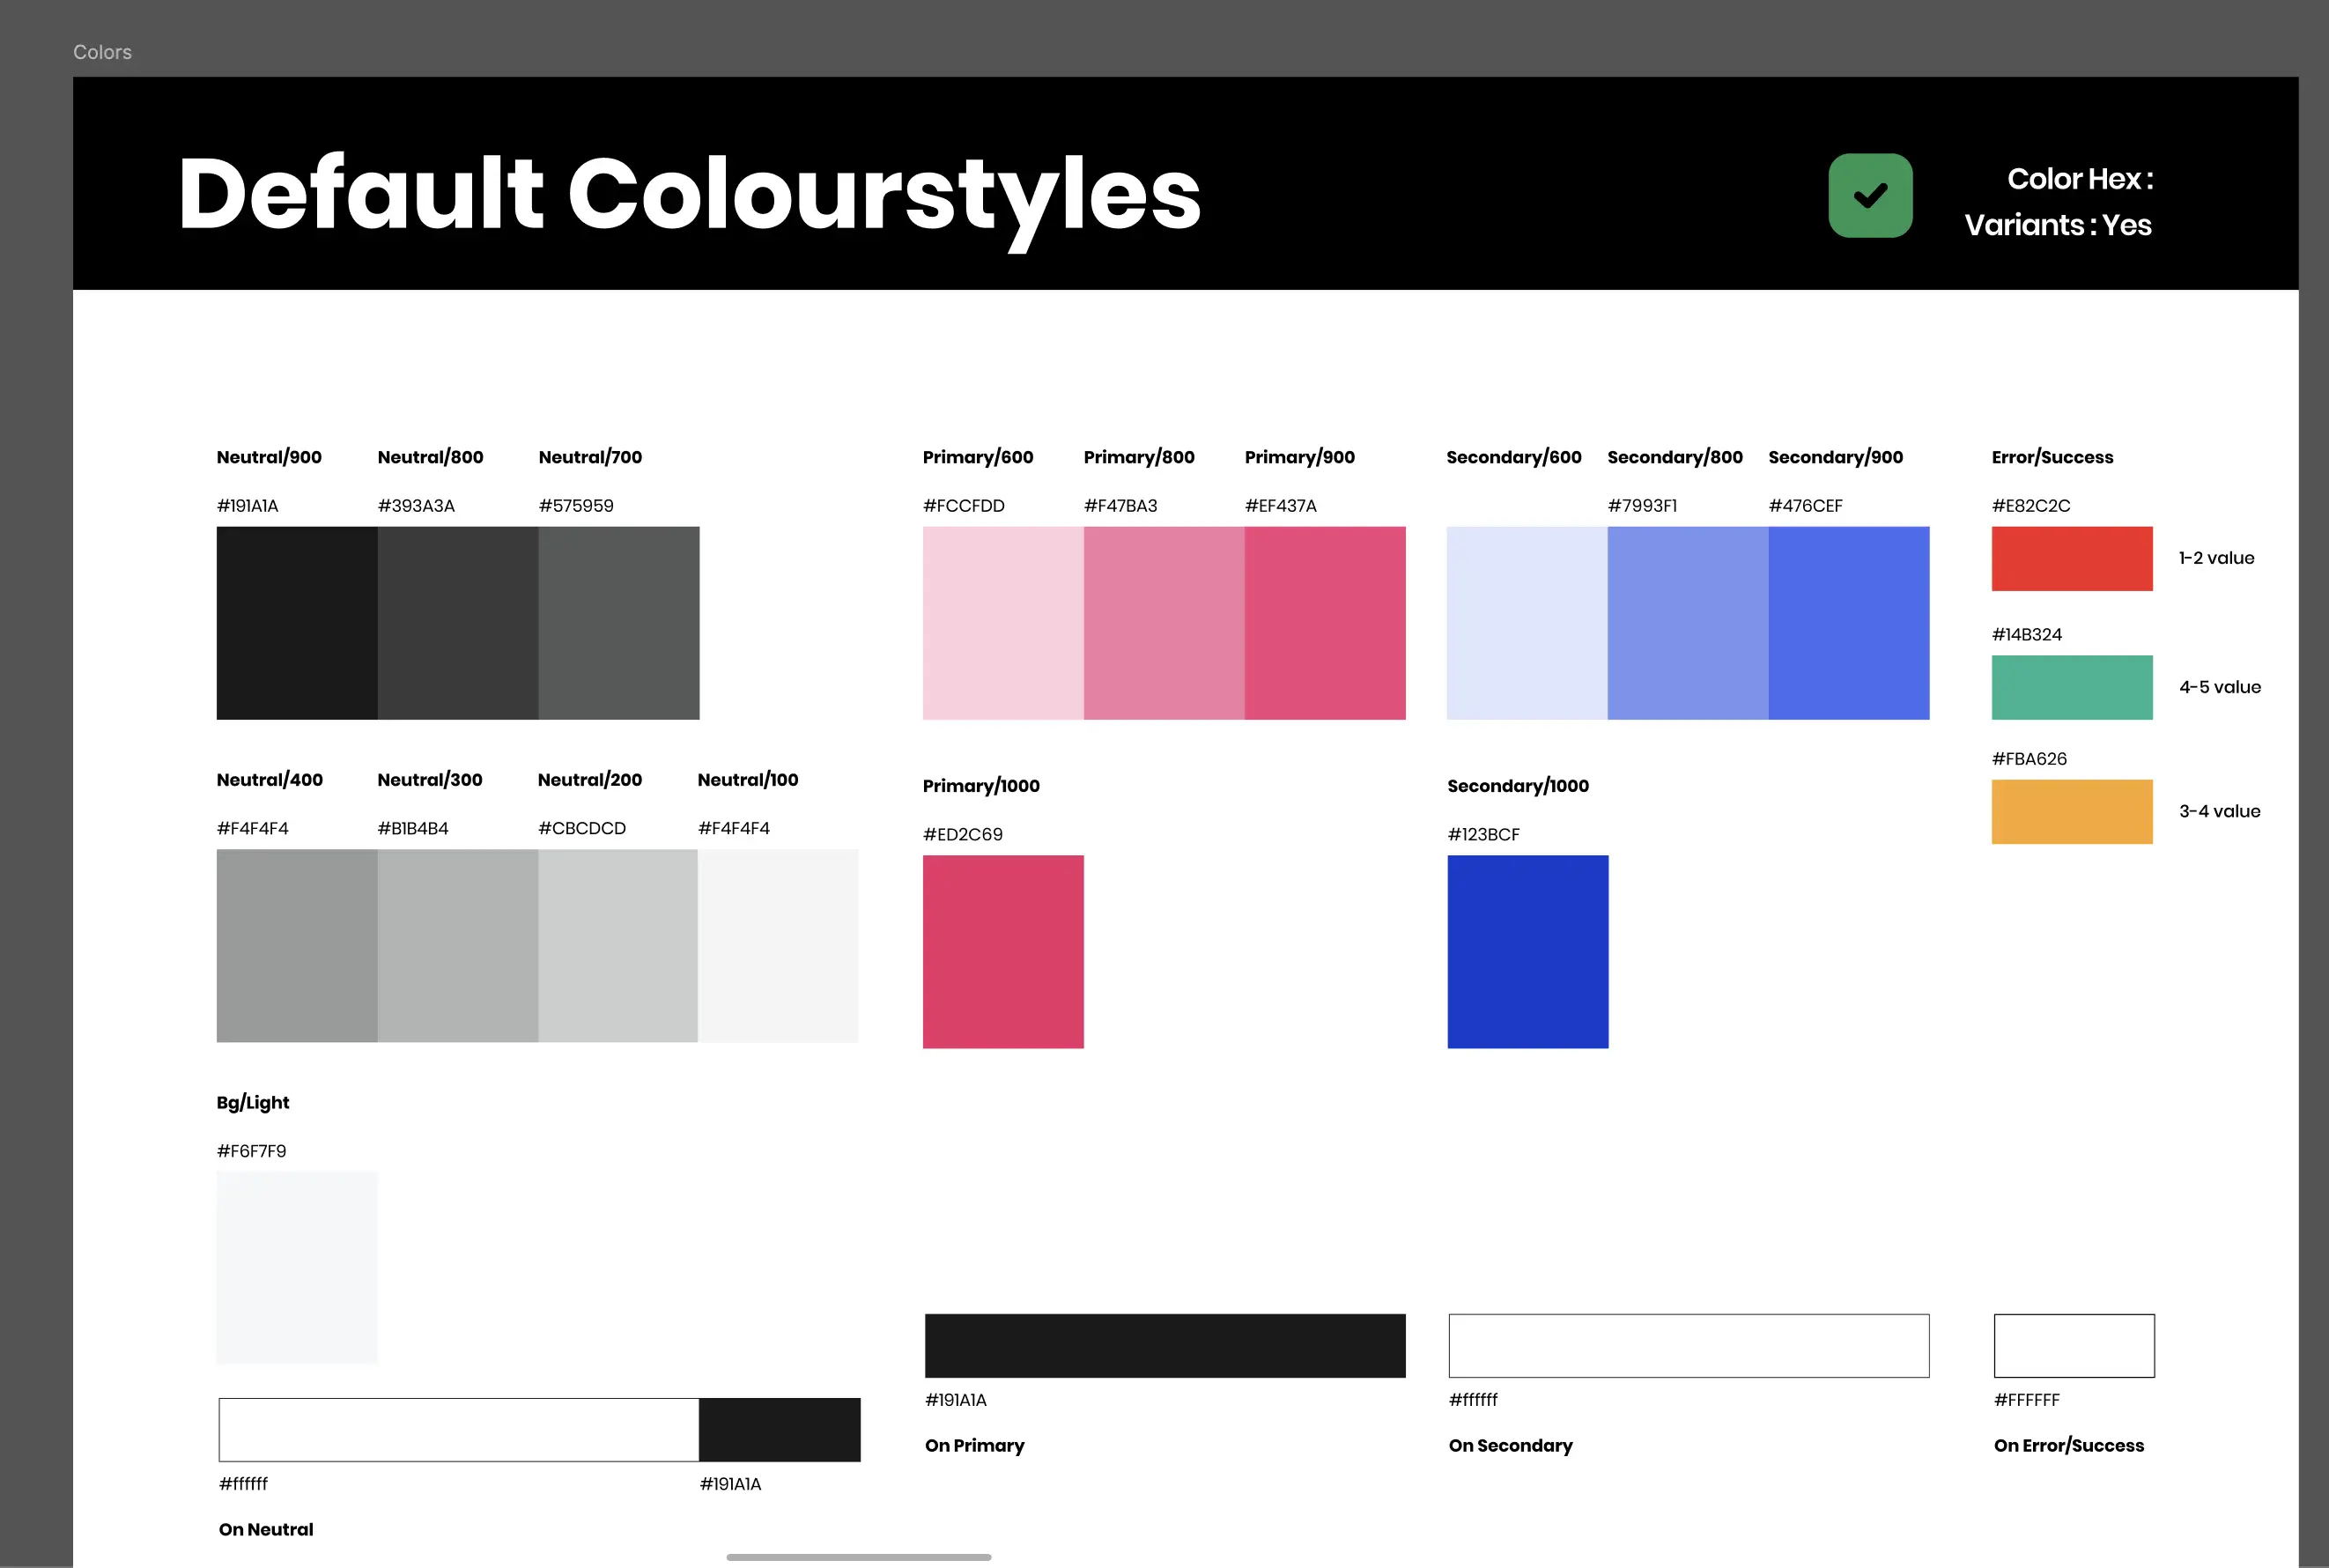Click the On Primary label

pyautogui.click(x=975, y=1445)
